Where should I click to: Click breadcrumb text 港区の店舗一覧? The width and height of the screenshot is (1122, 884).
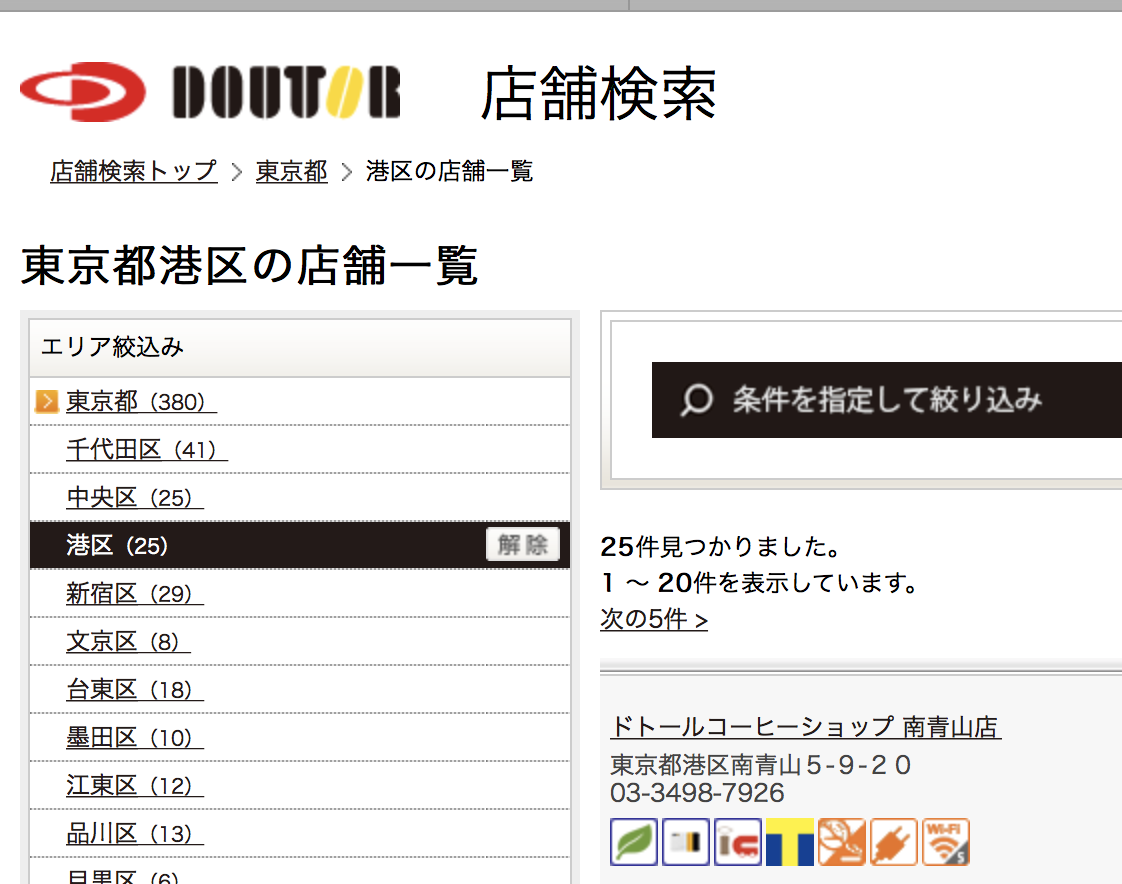[x=449, y=172]
